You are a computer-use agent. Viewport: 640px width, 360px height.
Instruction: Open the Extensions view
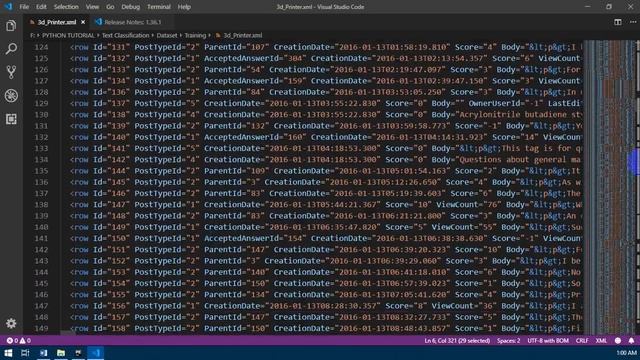pyautogui.click(x=11, y=119)
